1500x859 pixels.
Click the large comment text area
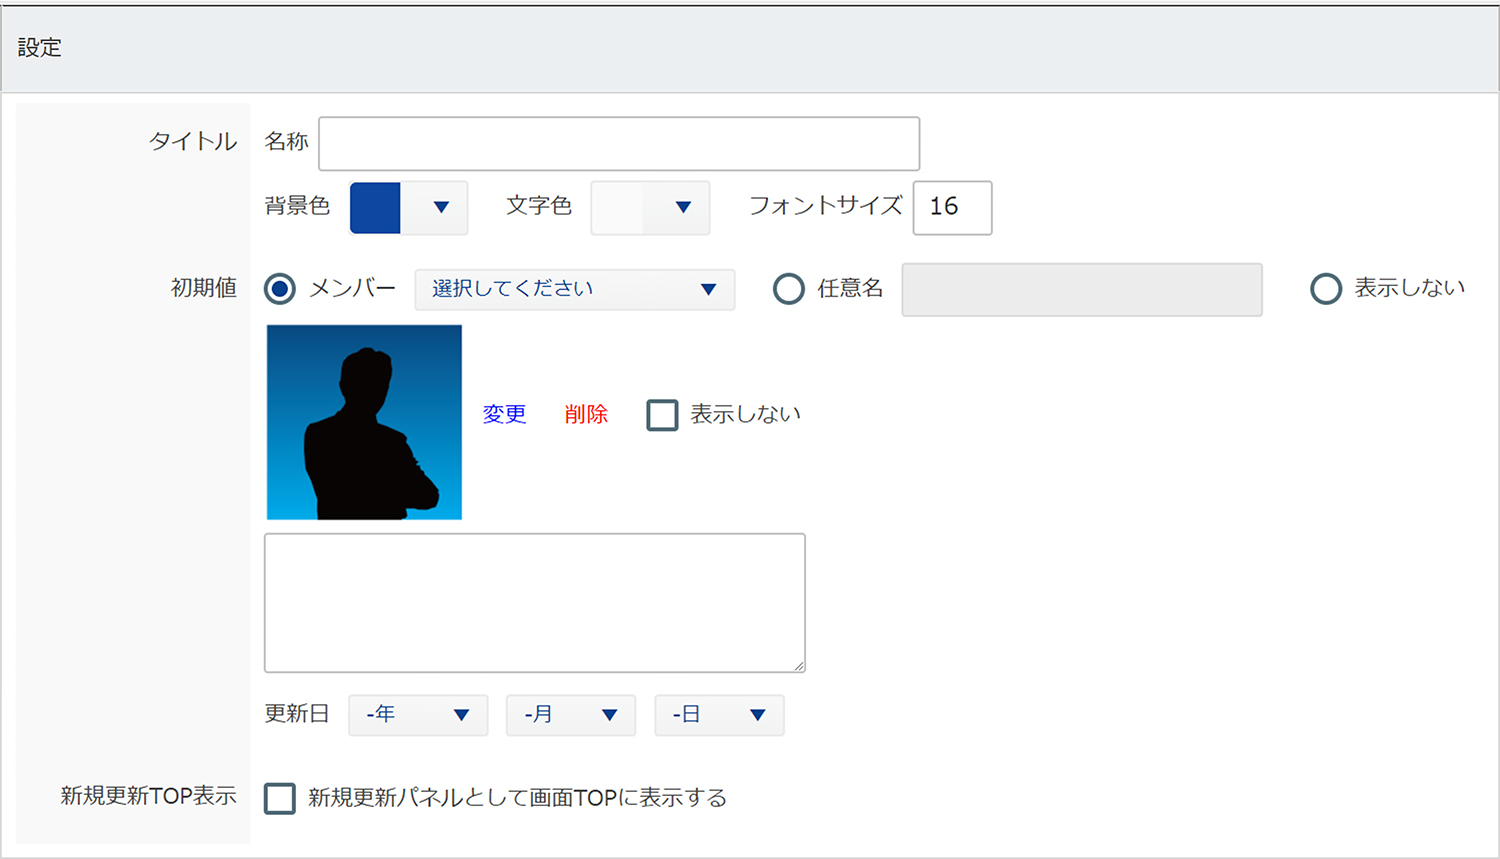coord(534,602)
